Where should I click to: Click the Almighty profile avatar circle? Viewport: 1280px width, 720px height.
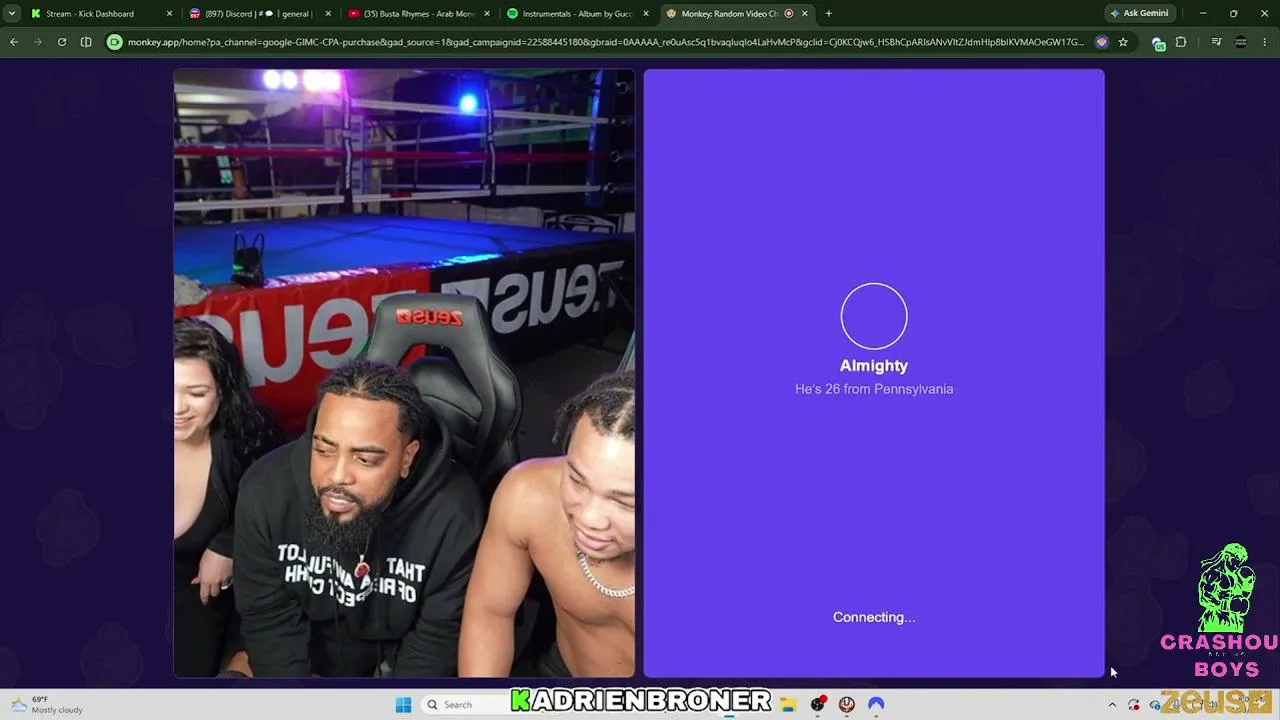(874, 316)
